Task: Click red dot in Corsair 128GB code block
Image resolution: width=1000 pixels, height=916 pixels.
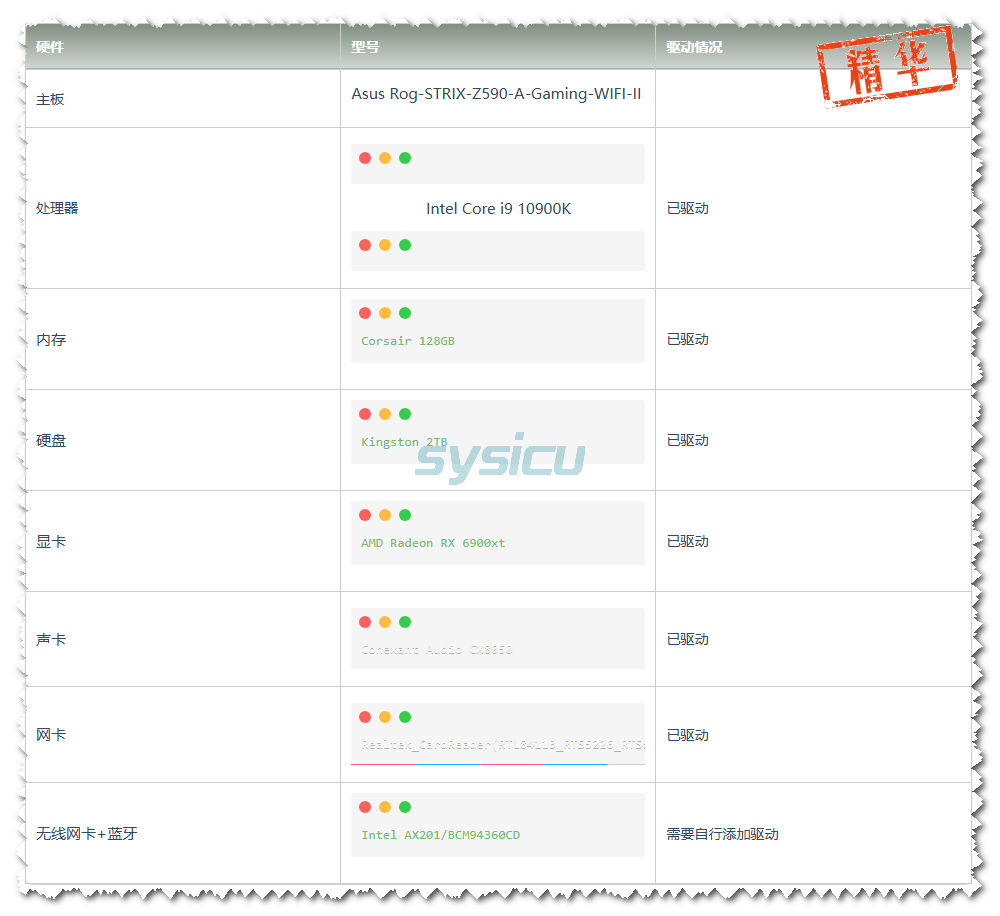Action: (x=365, y=313)
